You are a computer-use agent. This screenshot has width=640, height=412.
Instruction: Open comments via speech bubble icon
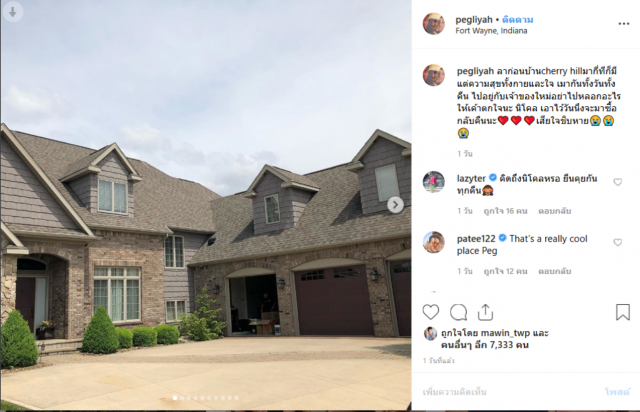click(458, 312)
